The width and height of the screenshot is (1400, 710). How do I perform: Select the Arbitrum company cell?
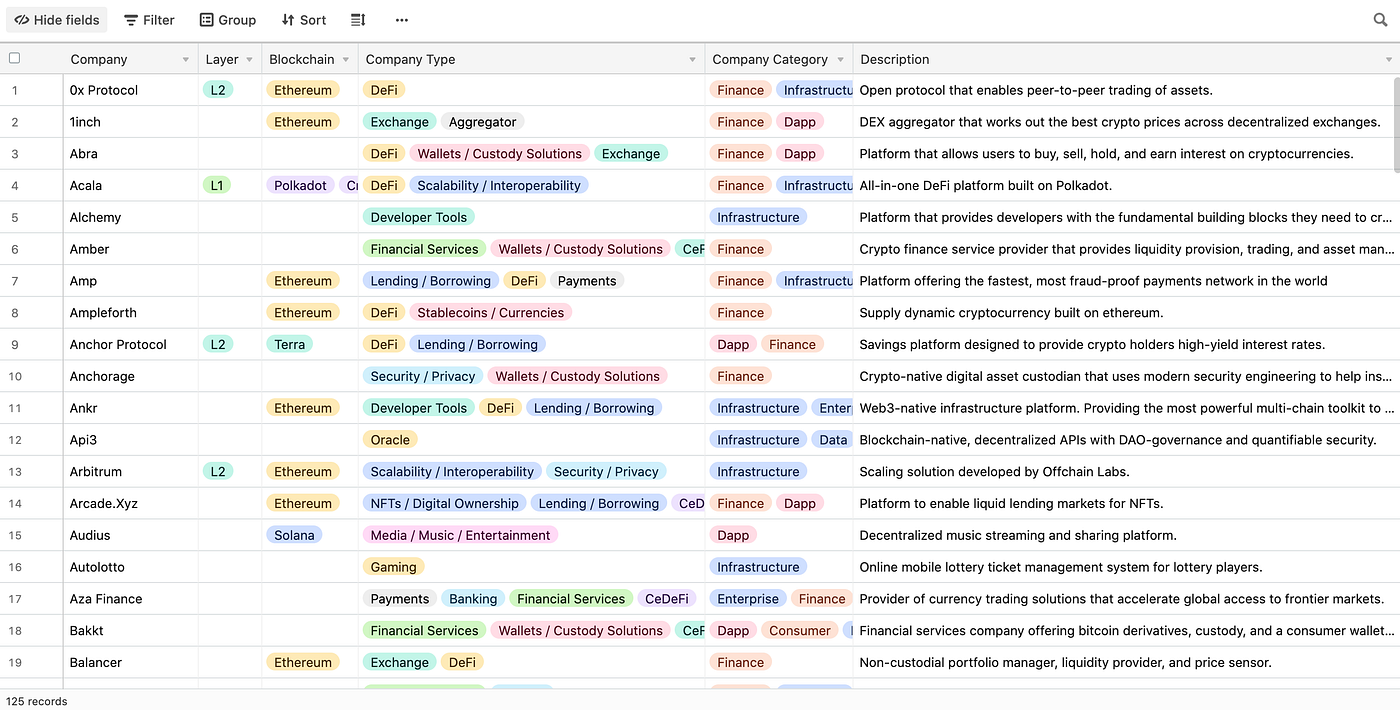(130, 472)
